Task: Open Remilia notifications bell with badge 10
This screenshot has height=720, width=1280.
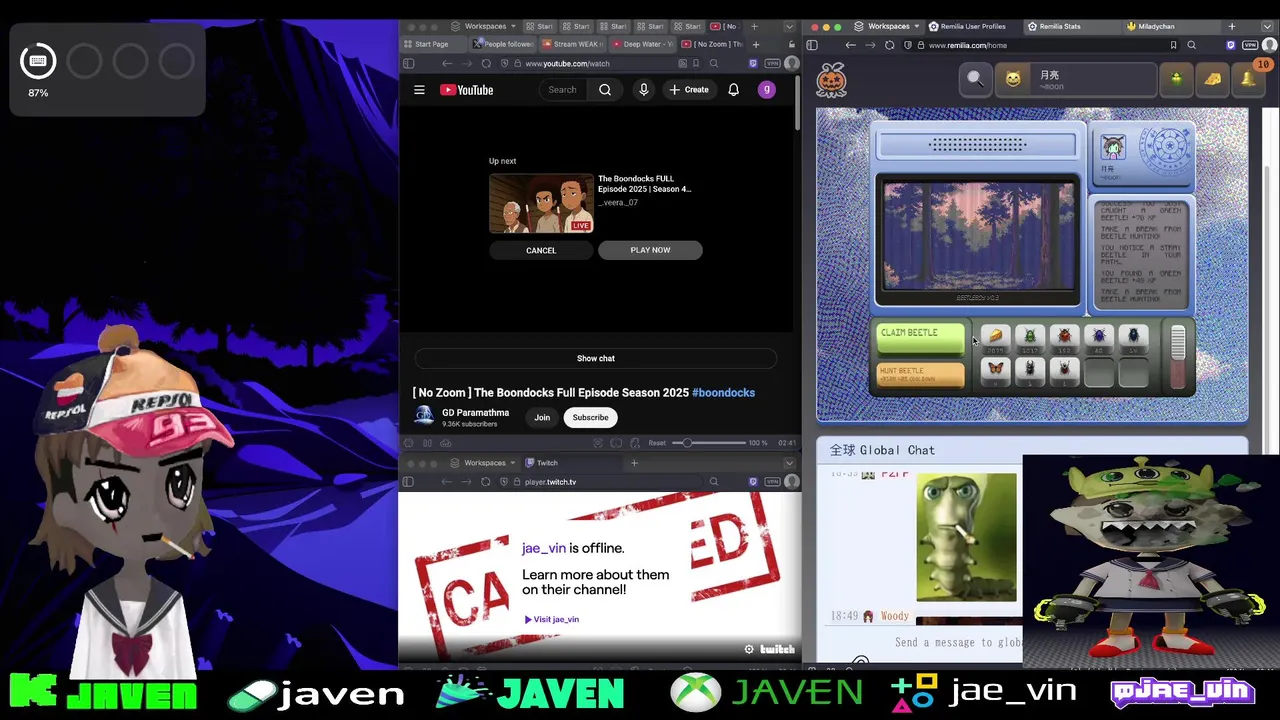Action: pos(1249,78)
